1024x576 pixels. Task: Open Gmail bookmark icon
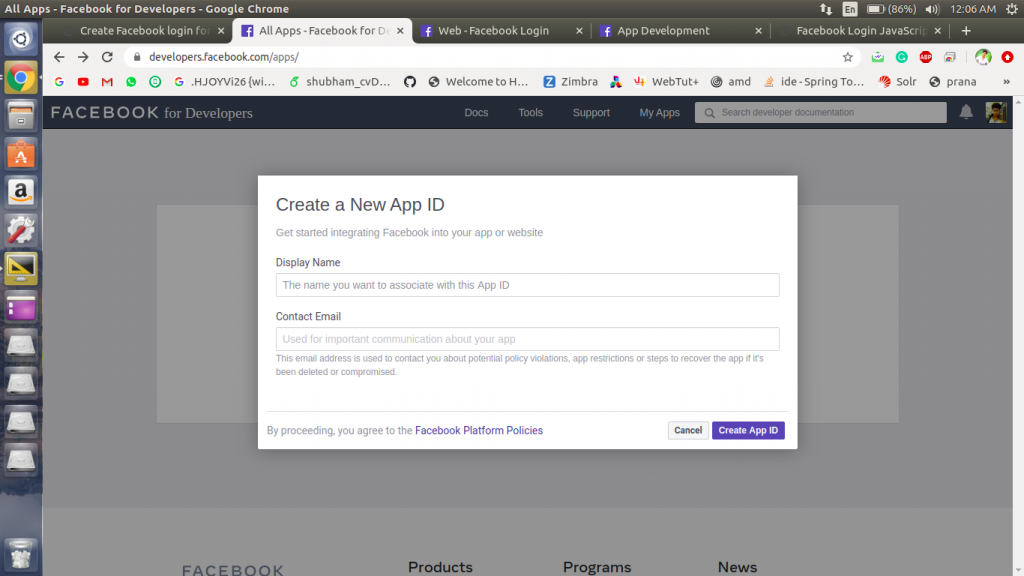(x=107, y=82)
